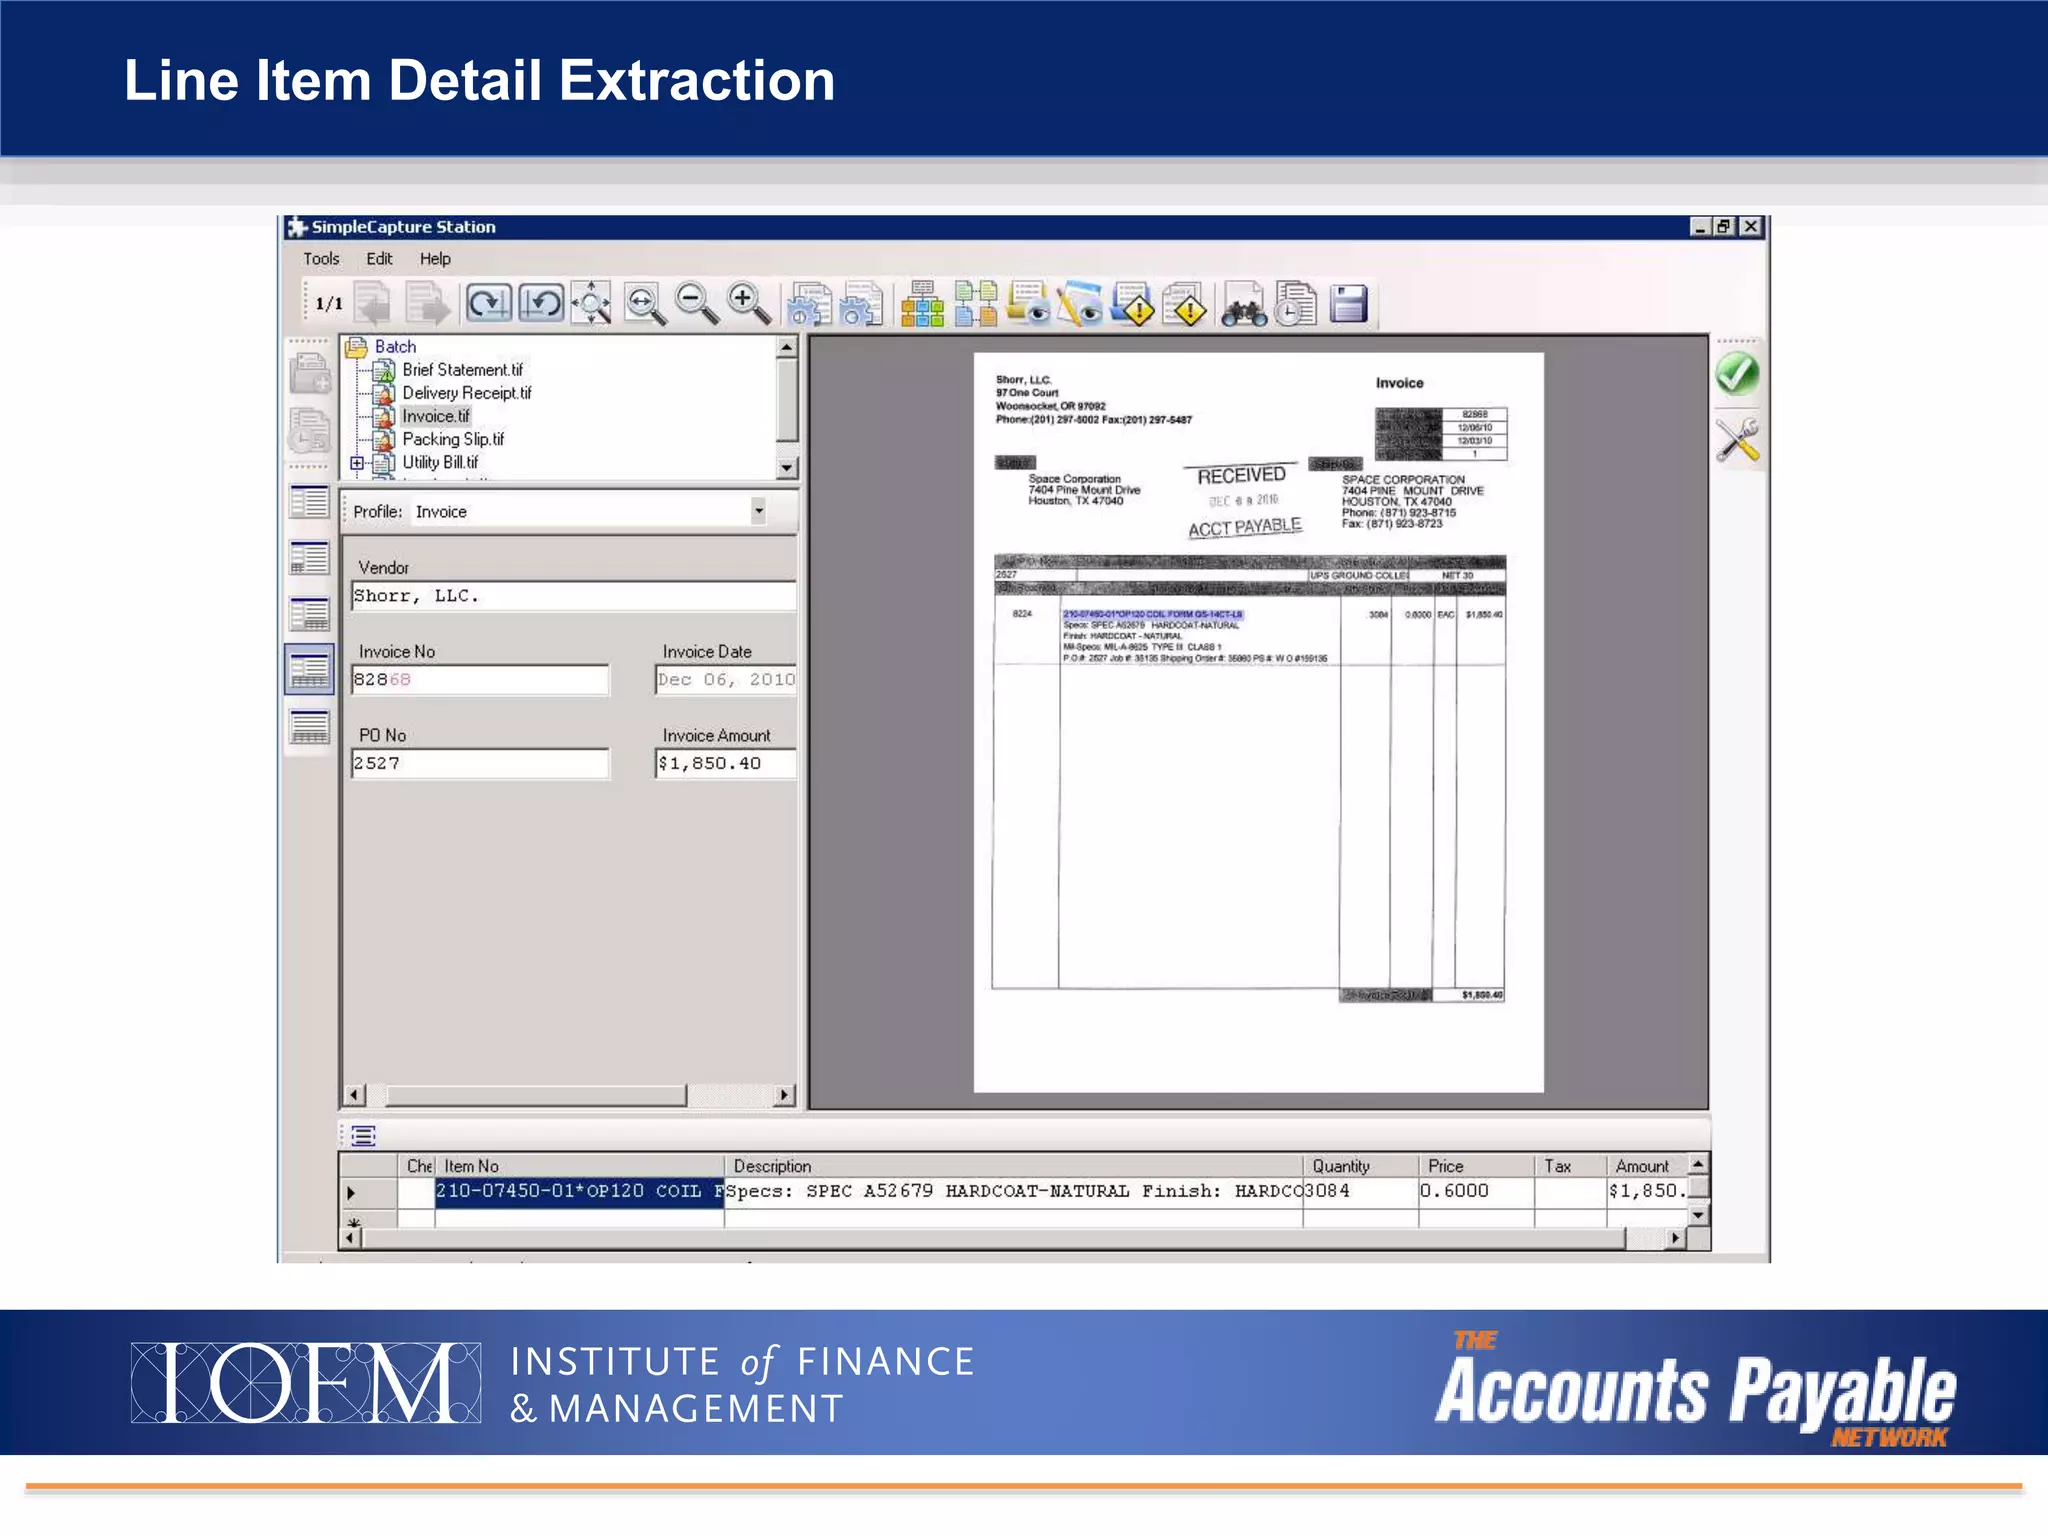
Task: Click the Description column header
Action: [x=1013, y=1166]
